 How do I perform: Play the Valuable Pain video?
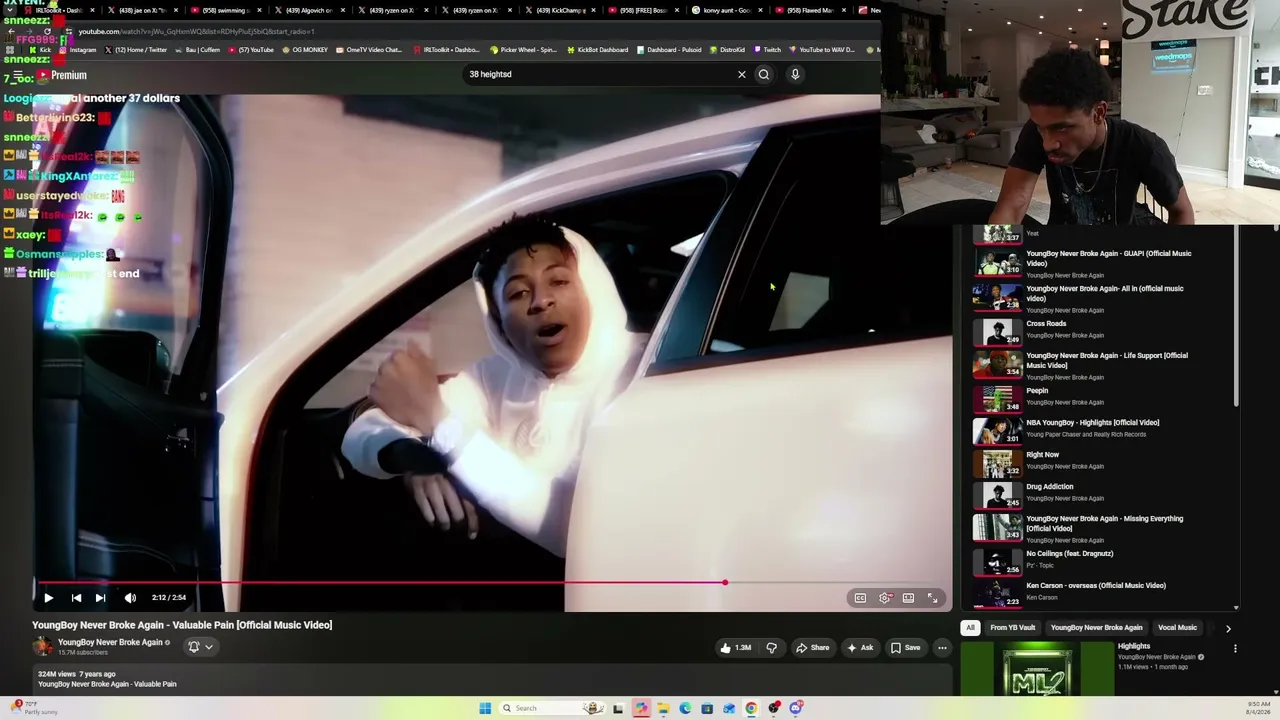(x=48, y=598)
